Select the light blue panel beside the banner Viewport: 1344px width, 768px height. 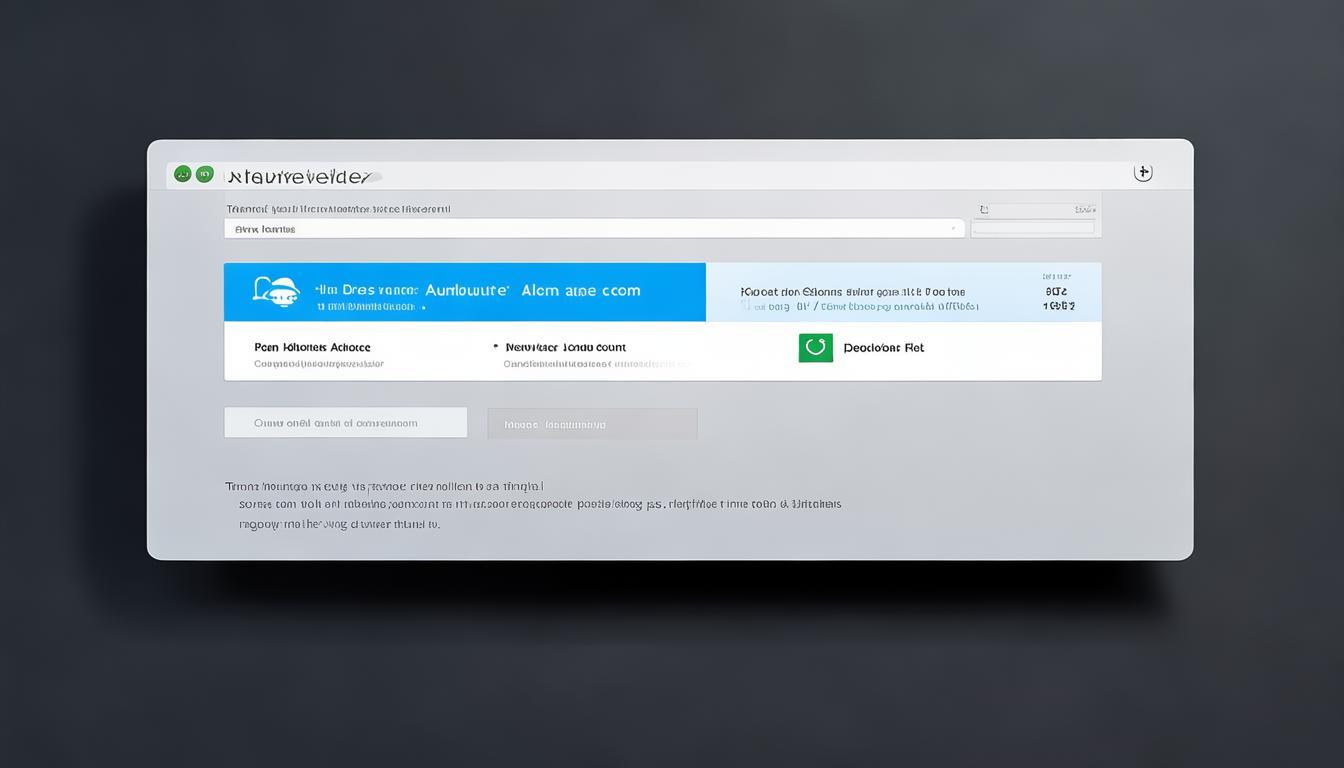[903, 292]
